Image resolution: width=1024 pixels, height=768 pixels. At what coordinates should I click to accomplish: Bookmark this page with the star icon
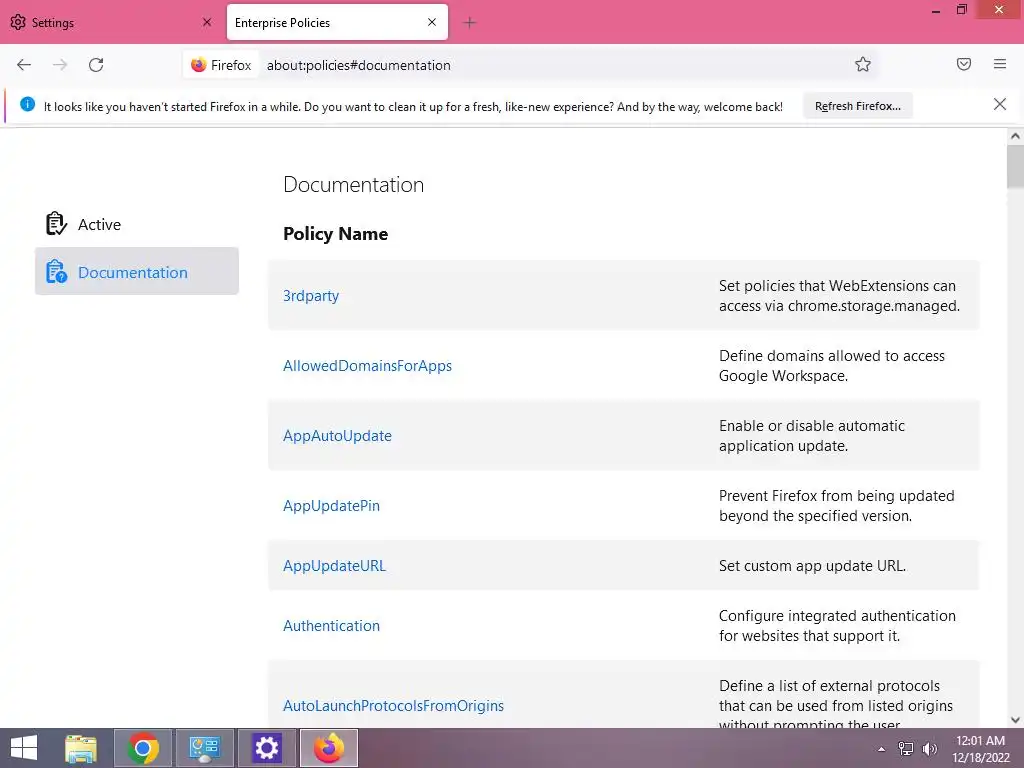coord(863,64)
